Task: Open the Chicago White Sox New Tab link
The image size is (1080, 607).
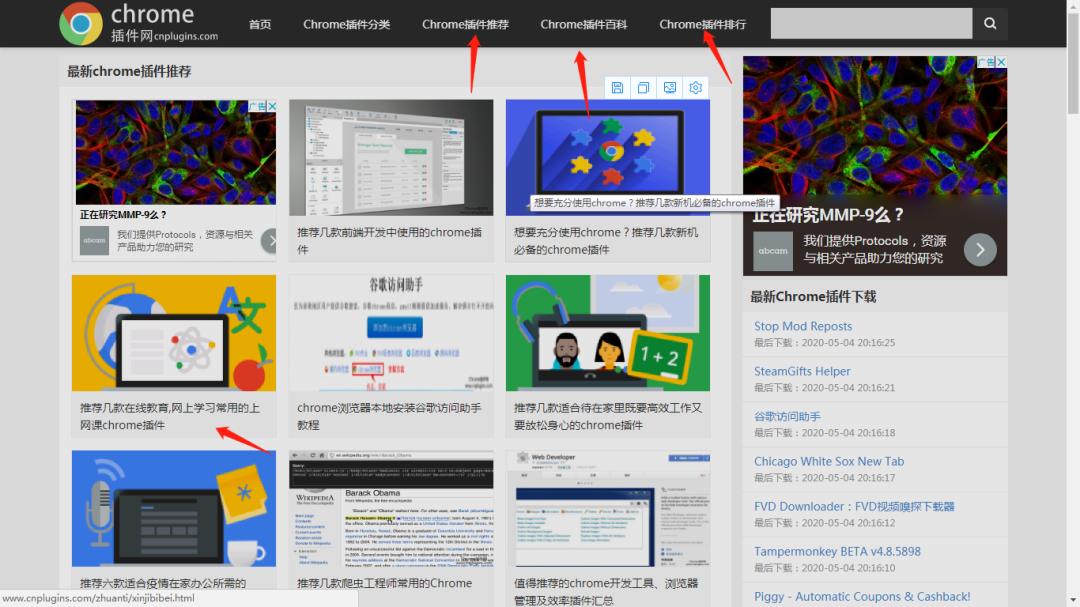Action: click(x=829, y=461)
